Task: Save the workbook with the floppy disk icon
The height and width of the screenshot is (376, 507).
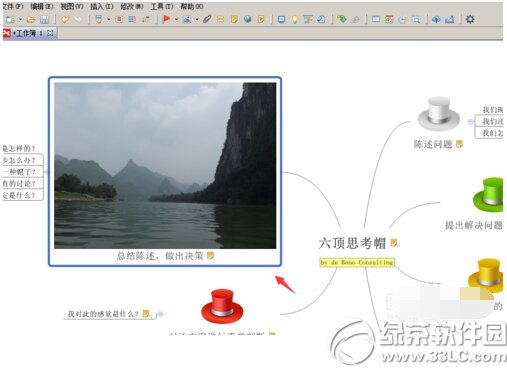Action: pyautogui.click(x=44, y=20)
